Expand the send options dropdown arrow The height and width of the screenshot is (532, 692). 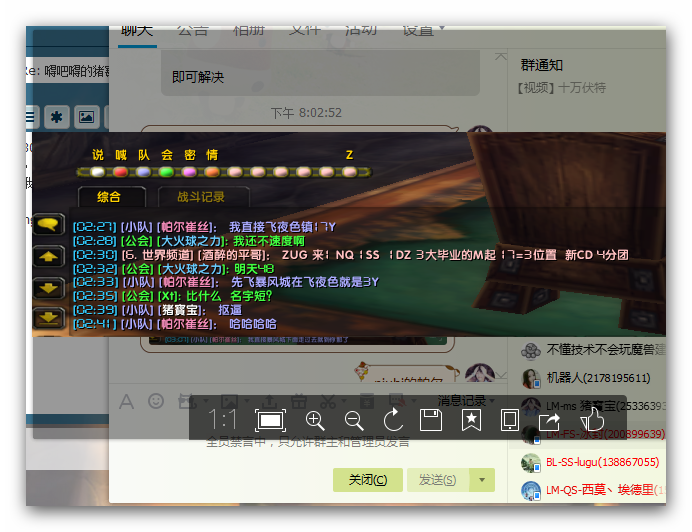pos(483,480)
